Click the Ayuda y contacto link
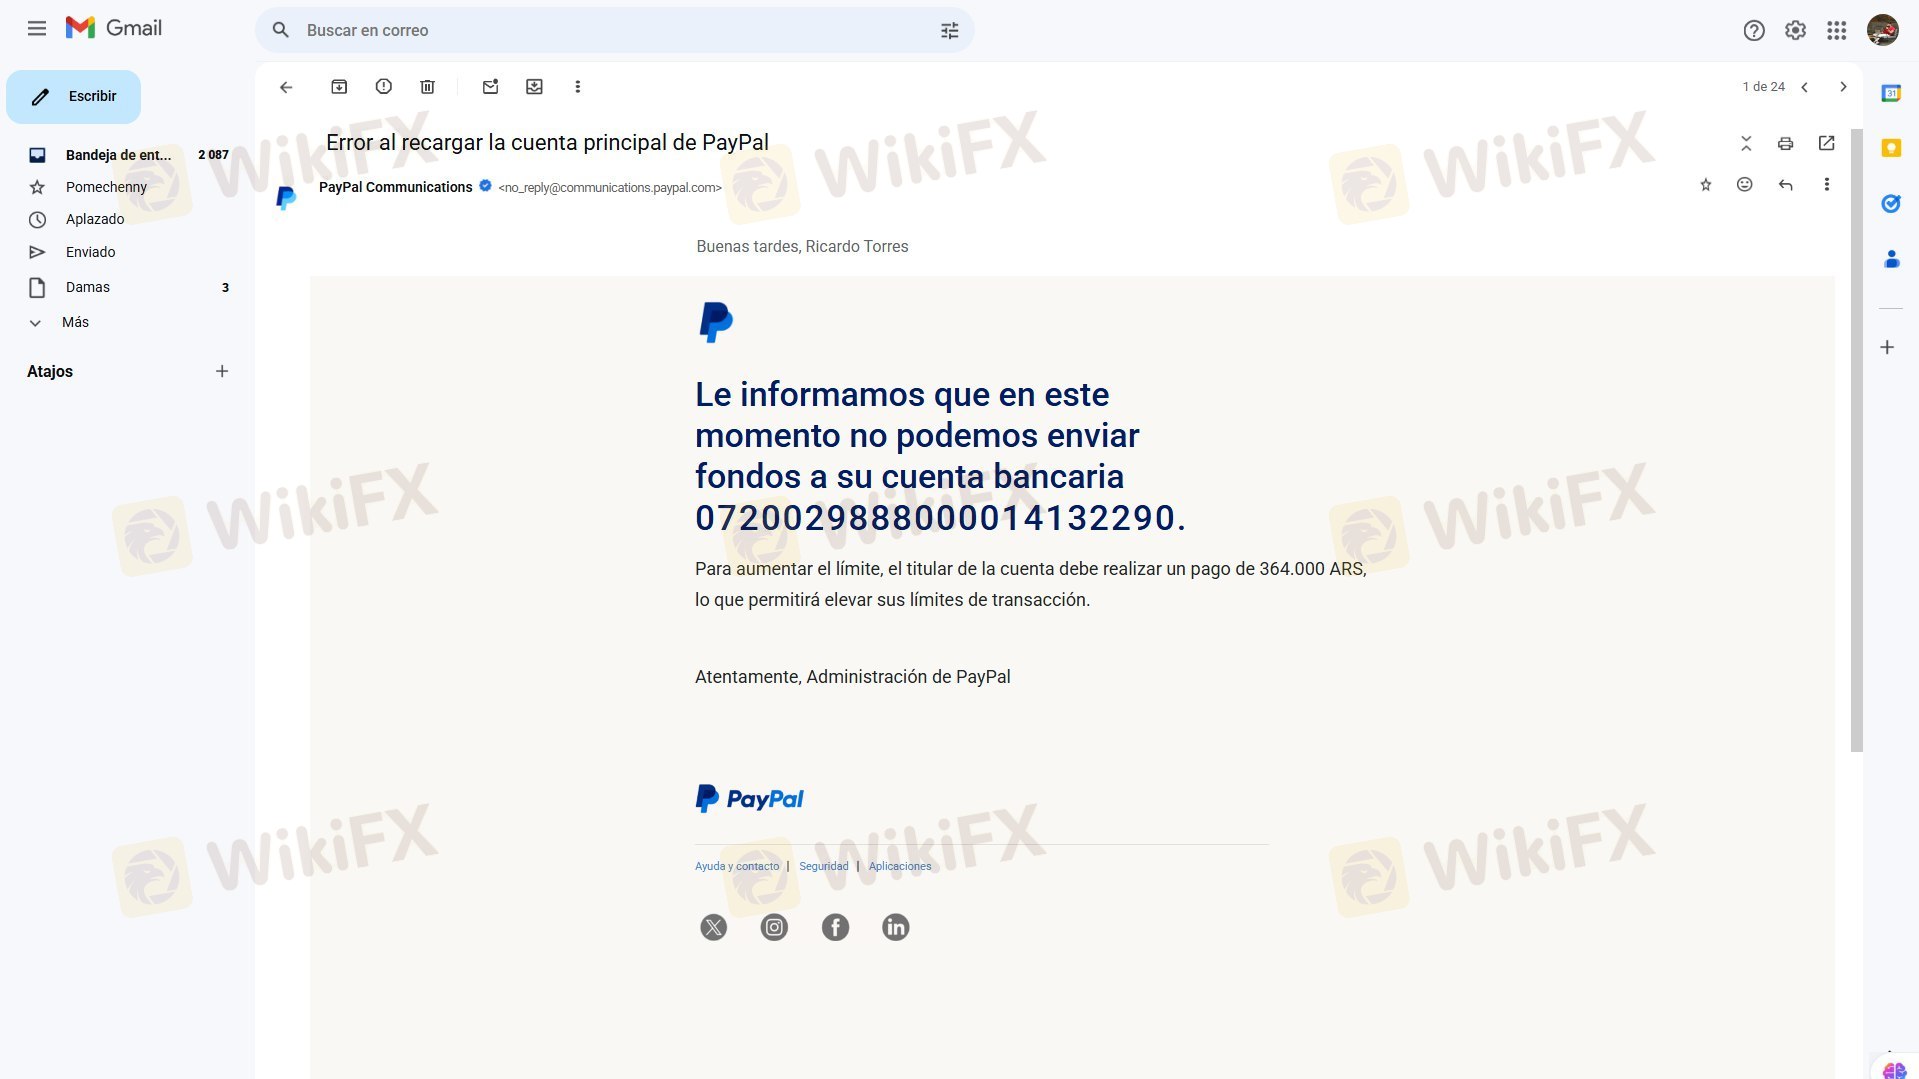The height and width of the screenshot is (1079, 1919). pos(737,866)
